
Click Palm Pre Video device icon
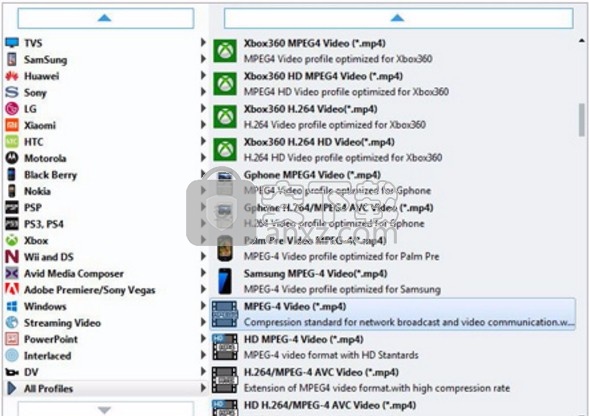click(x=225, y=248)
